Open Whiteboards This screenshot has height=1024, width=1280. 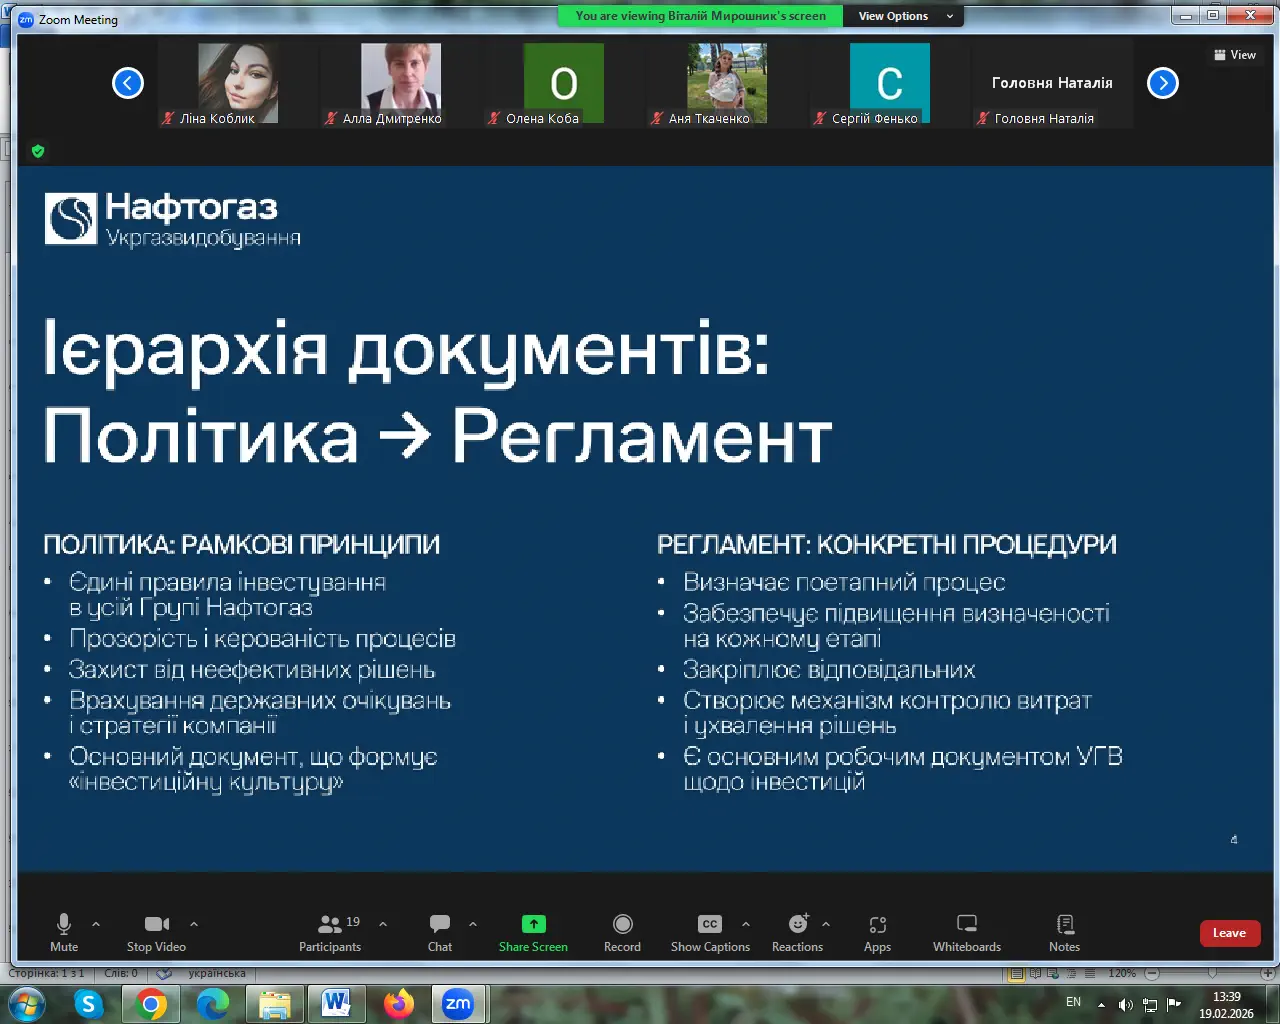(x=966, y=932)
